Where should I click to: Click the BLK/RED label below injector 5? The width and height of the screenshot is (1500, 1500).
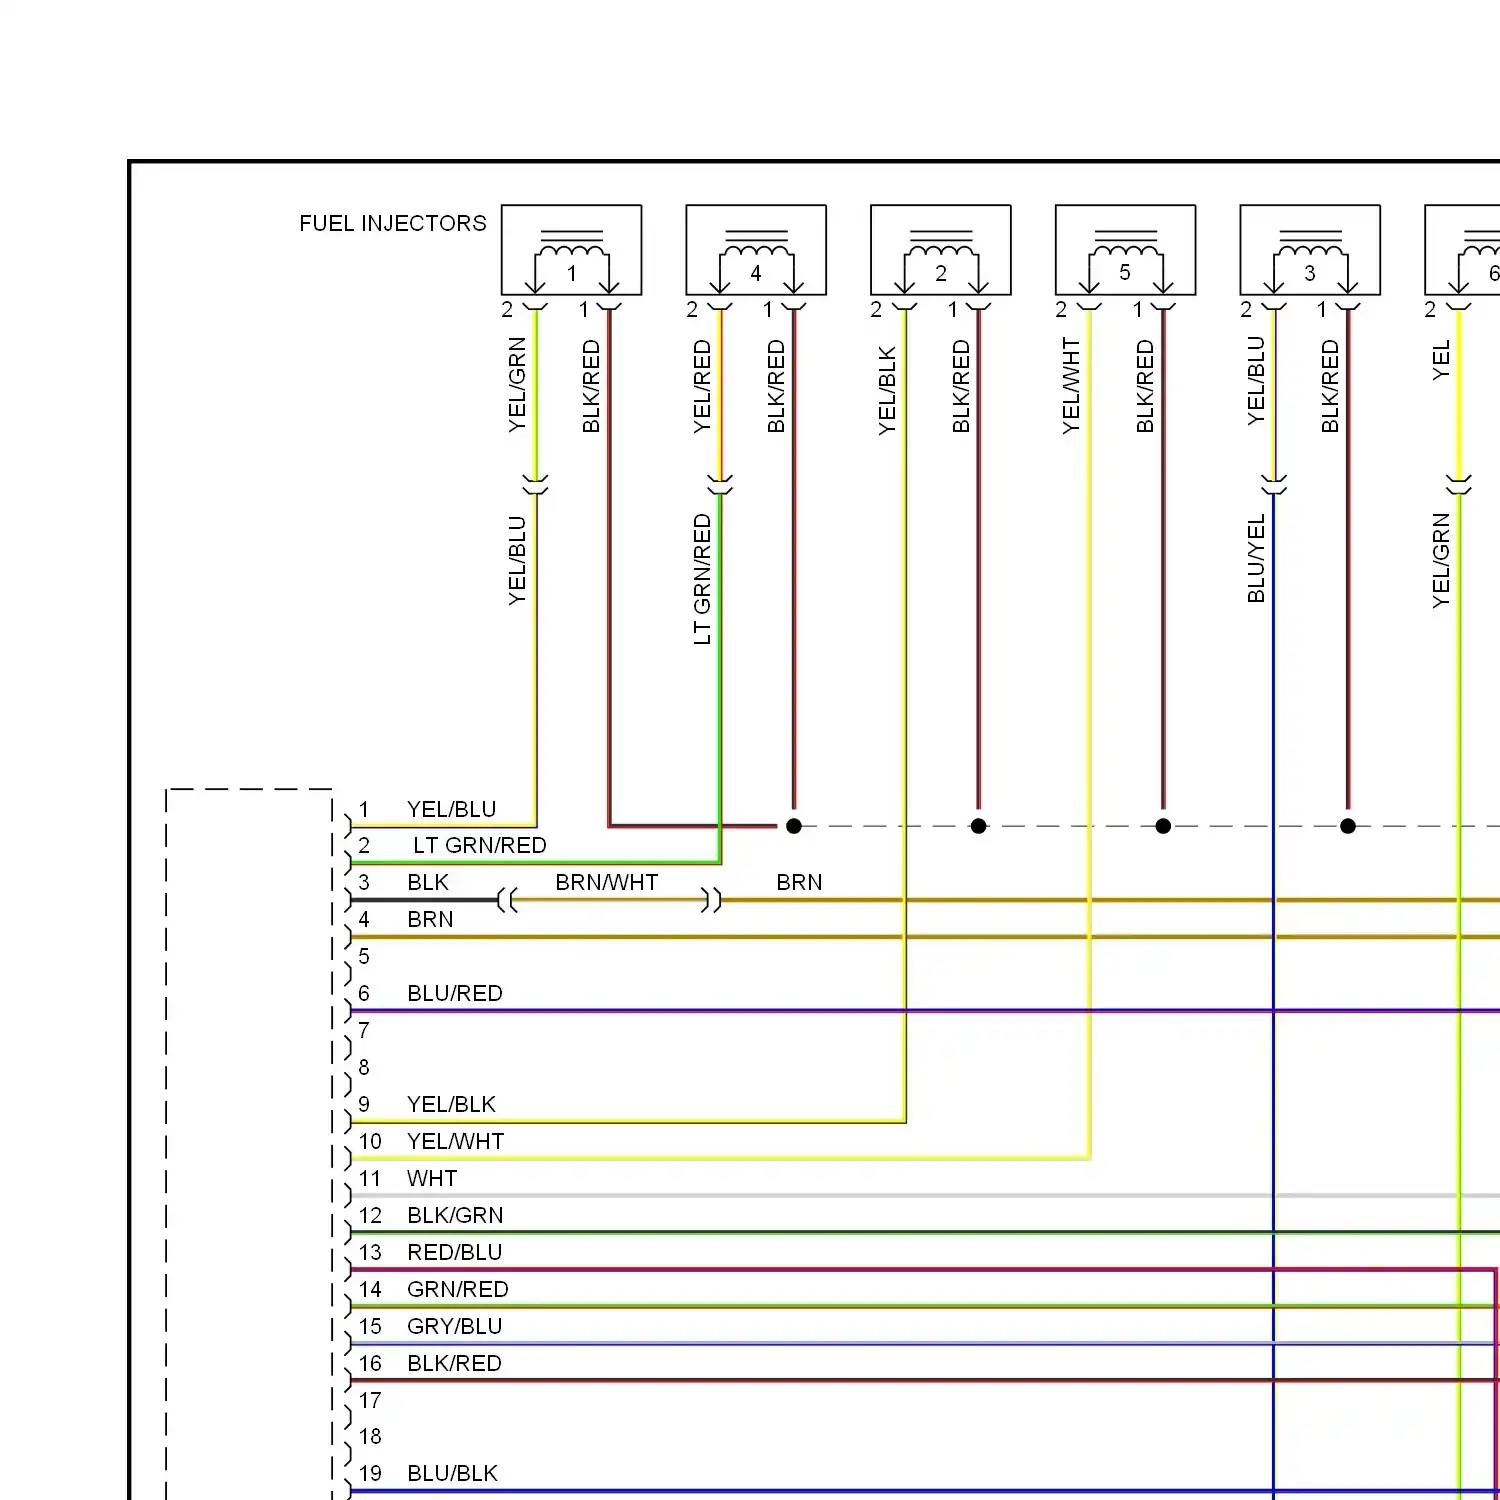click(1145, 386)
